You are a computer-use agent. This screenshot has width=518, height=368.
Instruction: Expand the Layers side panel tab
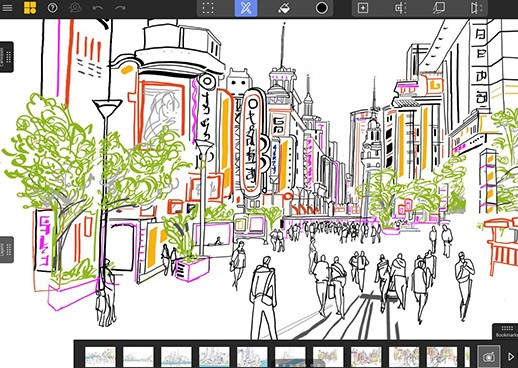coord(6,250)
